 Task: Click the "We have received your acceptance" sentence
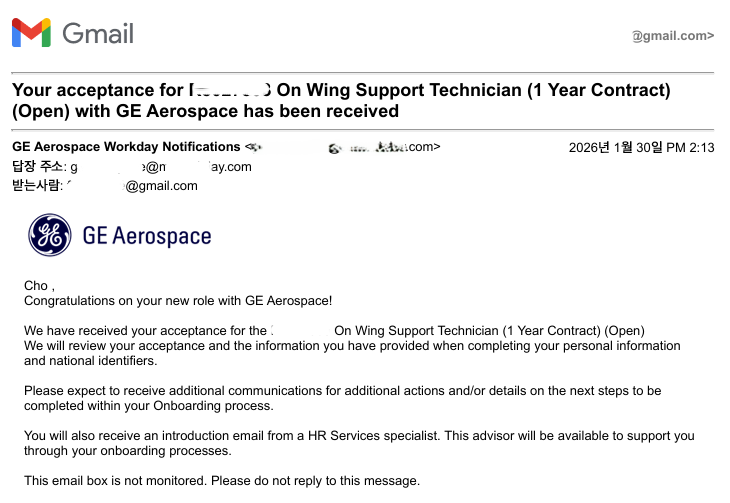click(145, 330)
